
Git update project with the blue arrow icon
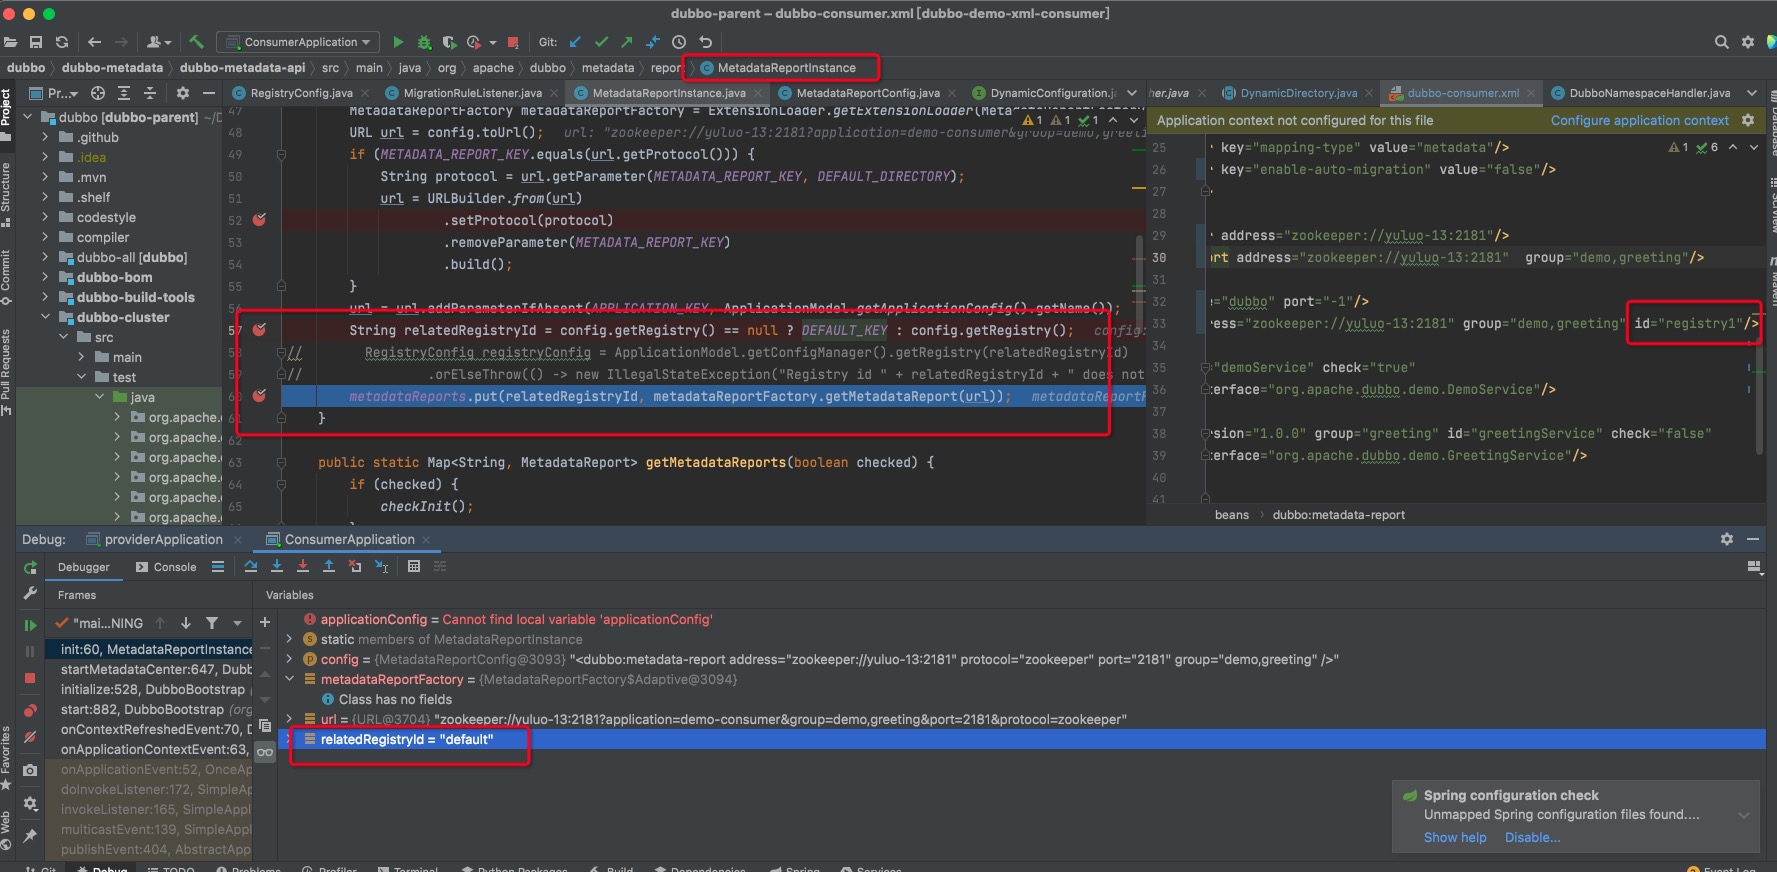[x=576, y=42]
